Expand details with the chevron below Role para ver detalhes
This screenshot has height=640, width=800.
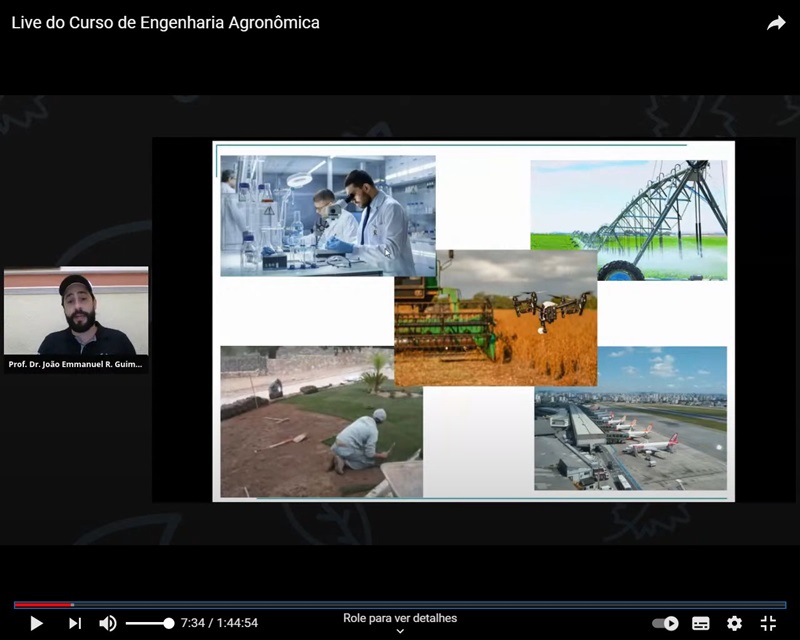[400, 631]
